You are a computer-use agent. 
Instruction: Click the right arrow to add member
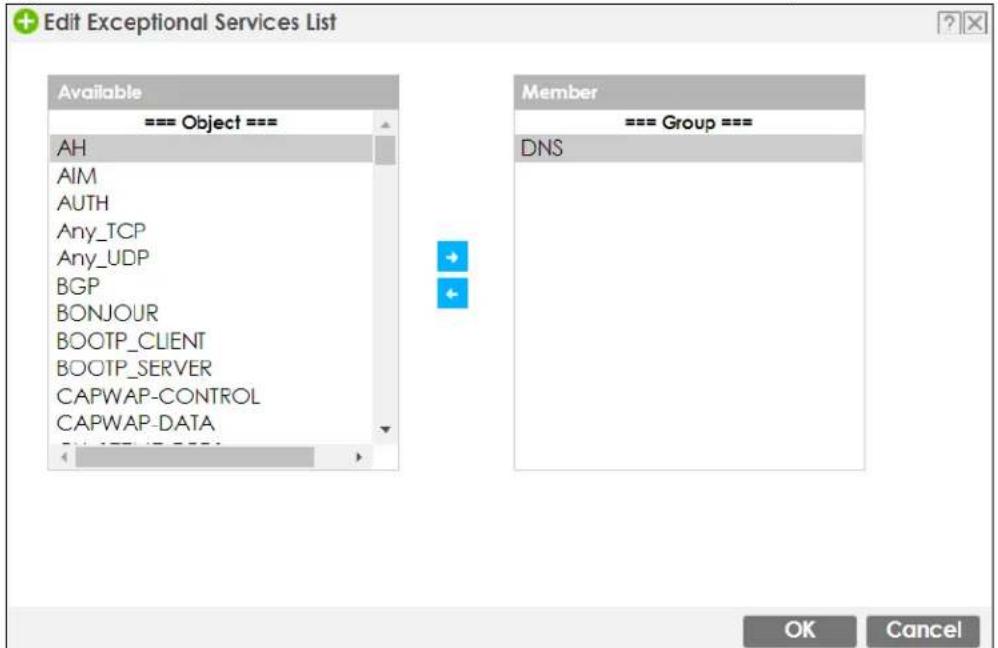click(x=452, y=257)
